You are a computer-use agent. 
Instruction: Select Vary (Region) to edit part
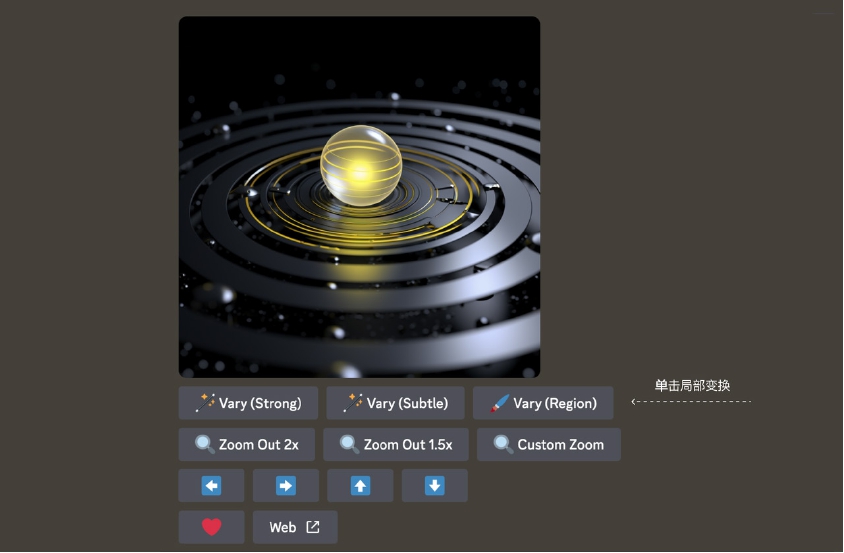tap(543, 403)
